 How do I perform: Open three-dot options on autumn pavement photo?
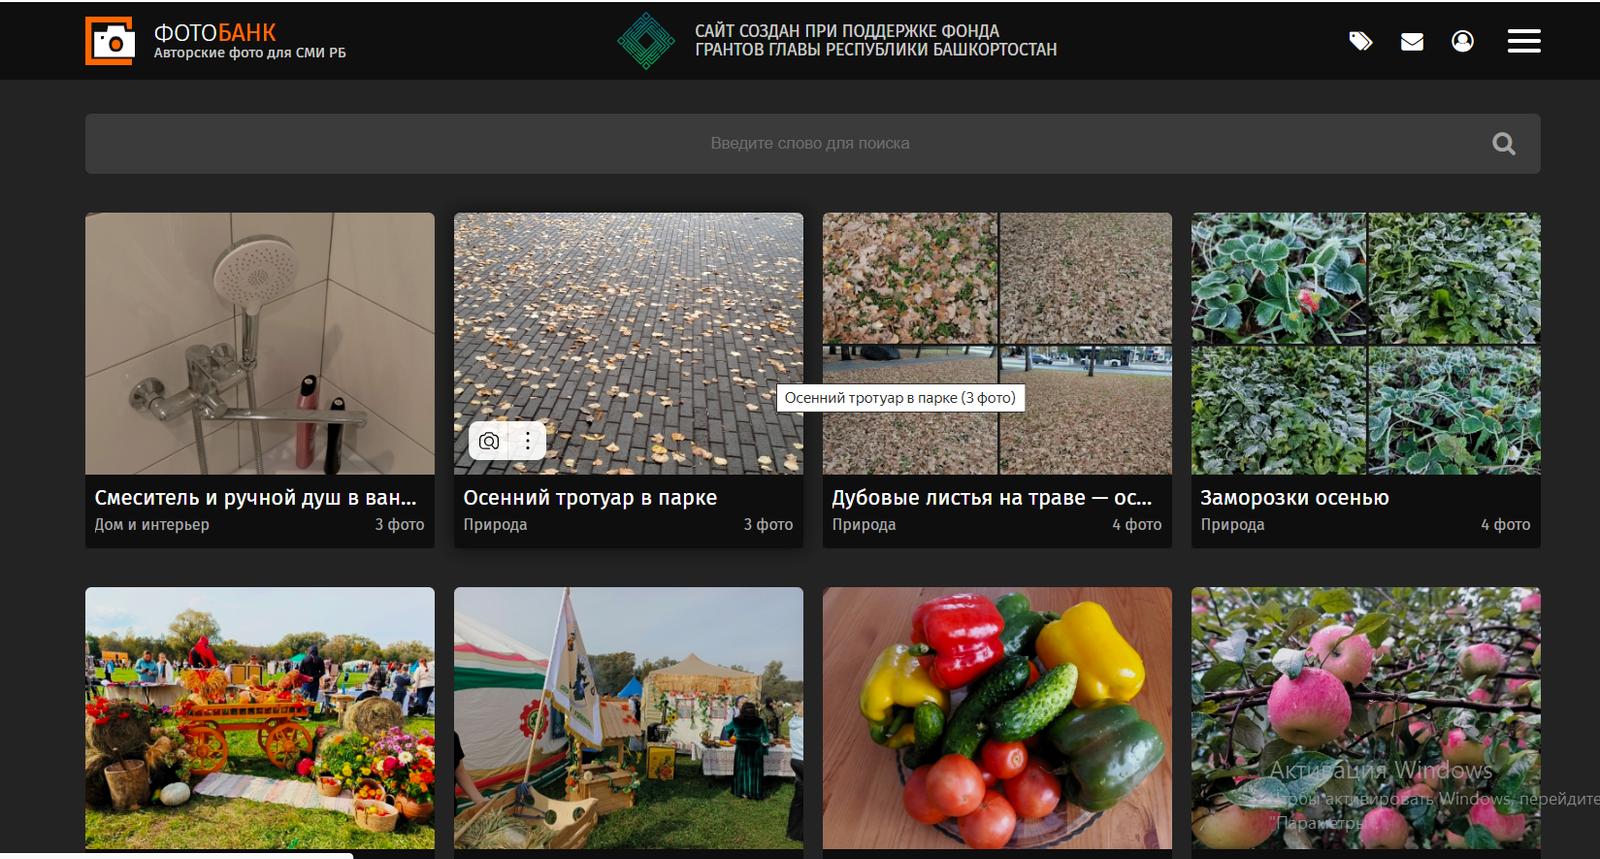coord(528,441)
